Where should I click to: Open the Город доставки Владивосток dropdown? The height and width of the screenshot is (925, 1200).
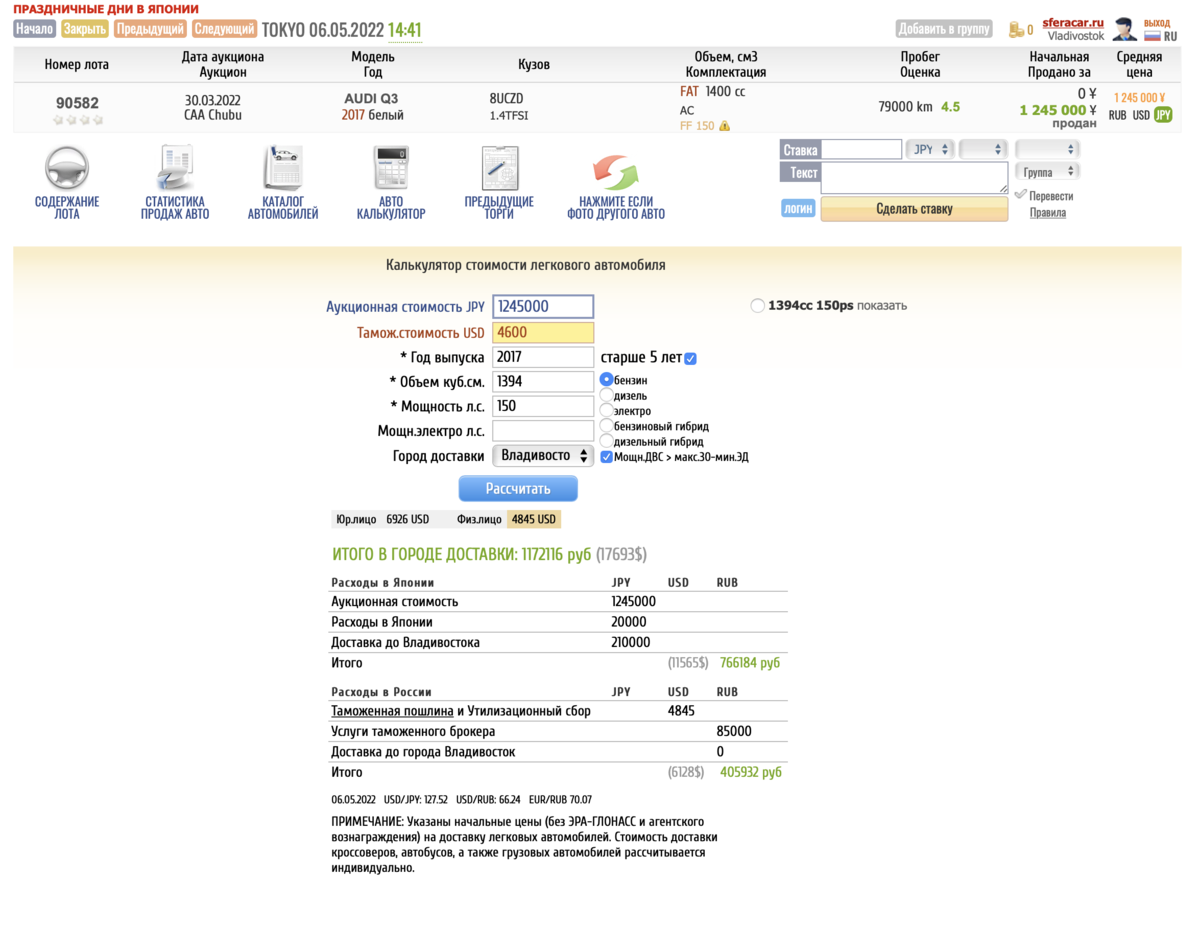pos(544,456)
